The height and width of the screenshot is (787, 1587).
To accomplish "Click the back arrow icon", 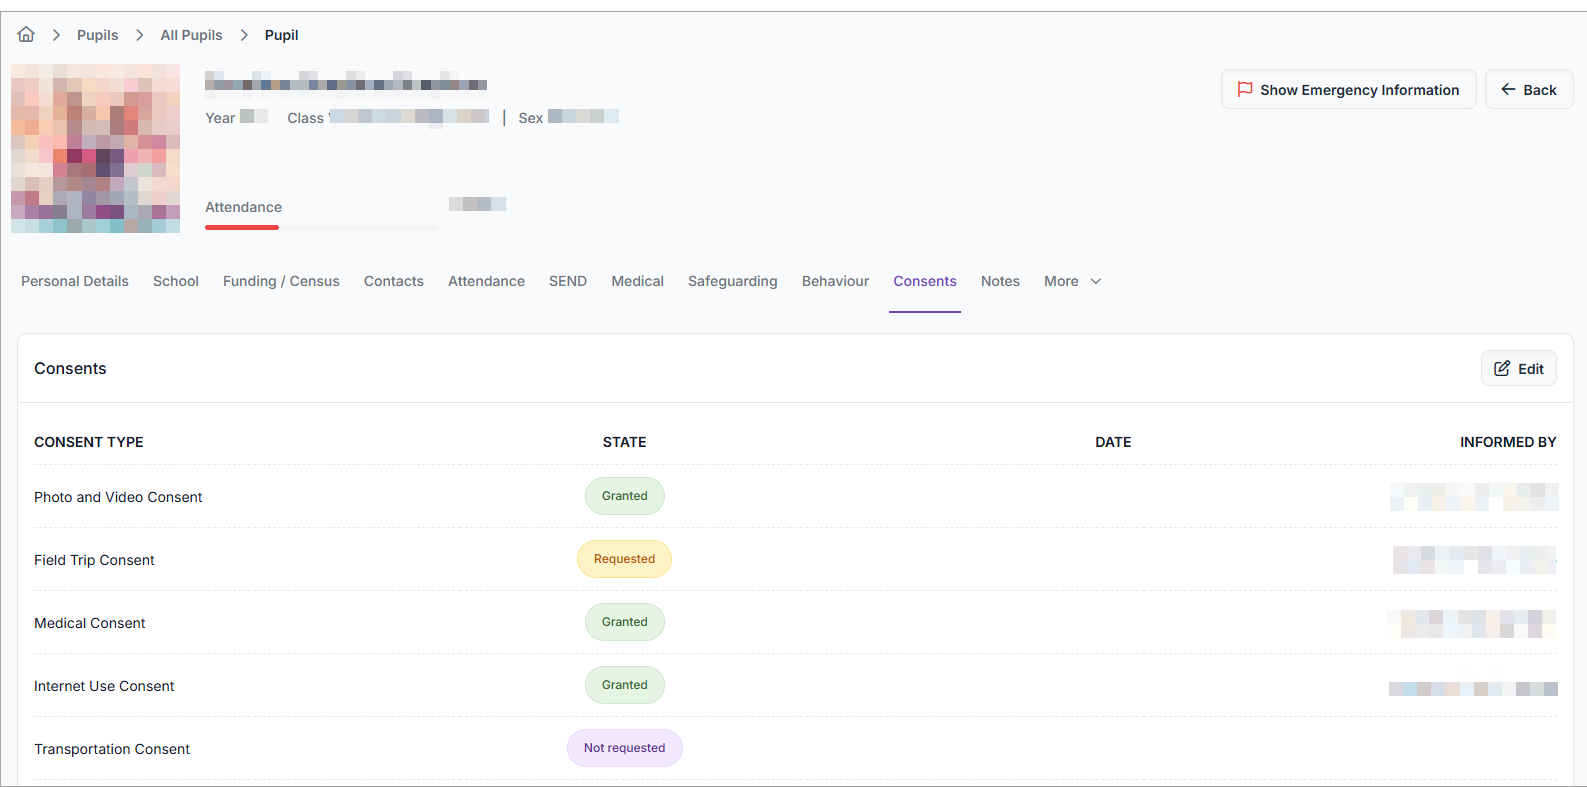I will 1508,89.
